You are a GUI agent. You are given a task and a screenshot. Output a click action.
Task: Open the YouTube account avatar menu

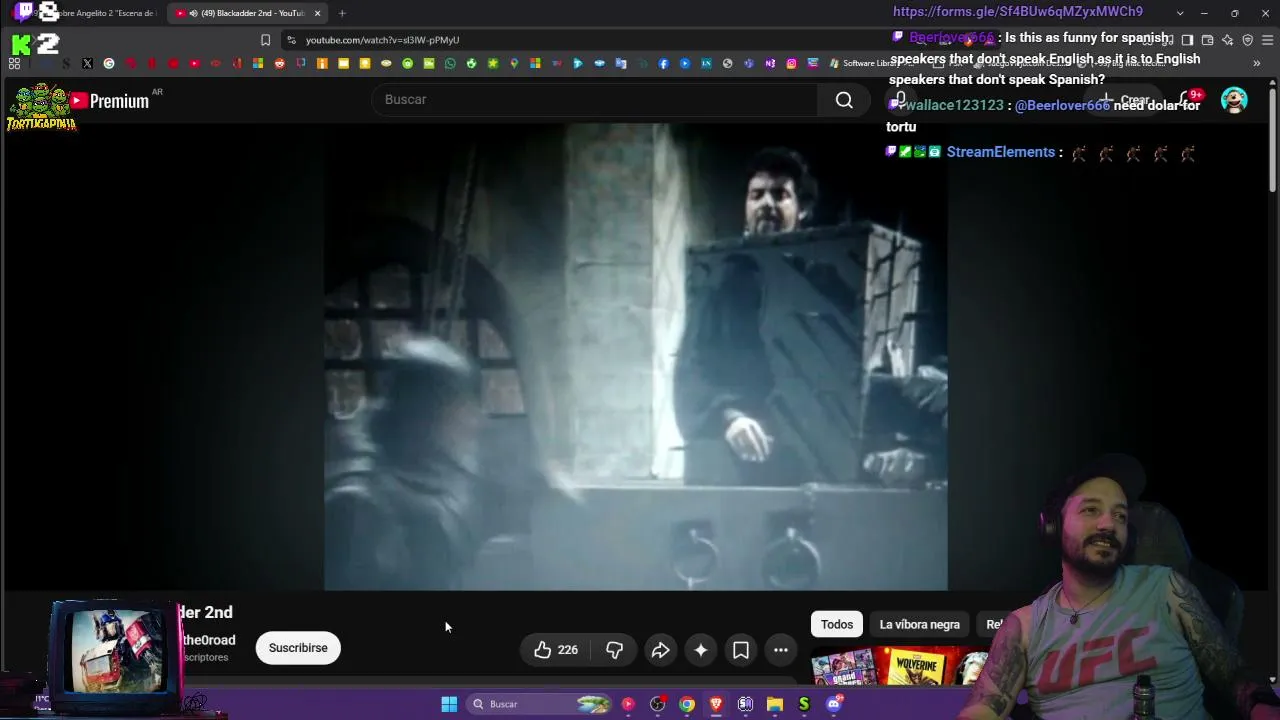[1234, 100]
